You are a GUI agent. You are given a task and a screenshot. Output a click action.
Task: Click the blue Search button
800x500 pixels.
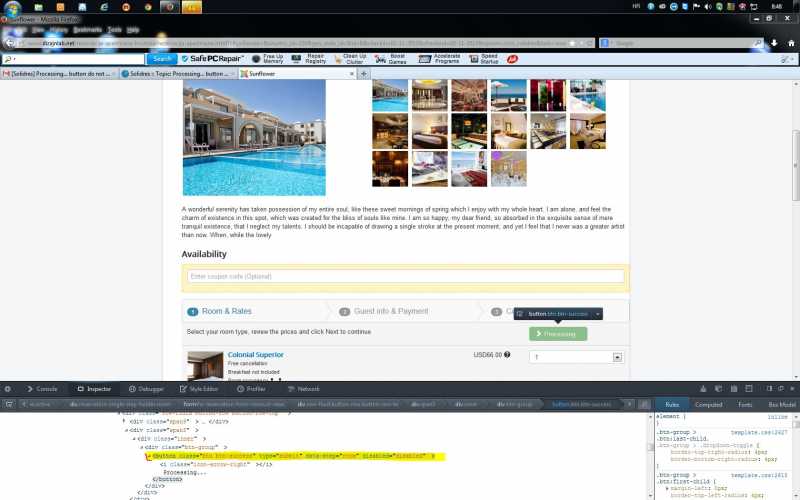pyautogui.click(x=162, y=59)
